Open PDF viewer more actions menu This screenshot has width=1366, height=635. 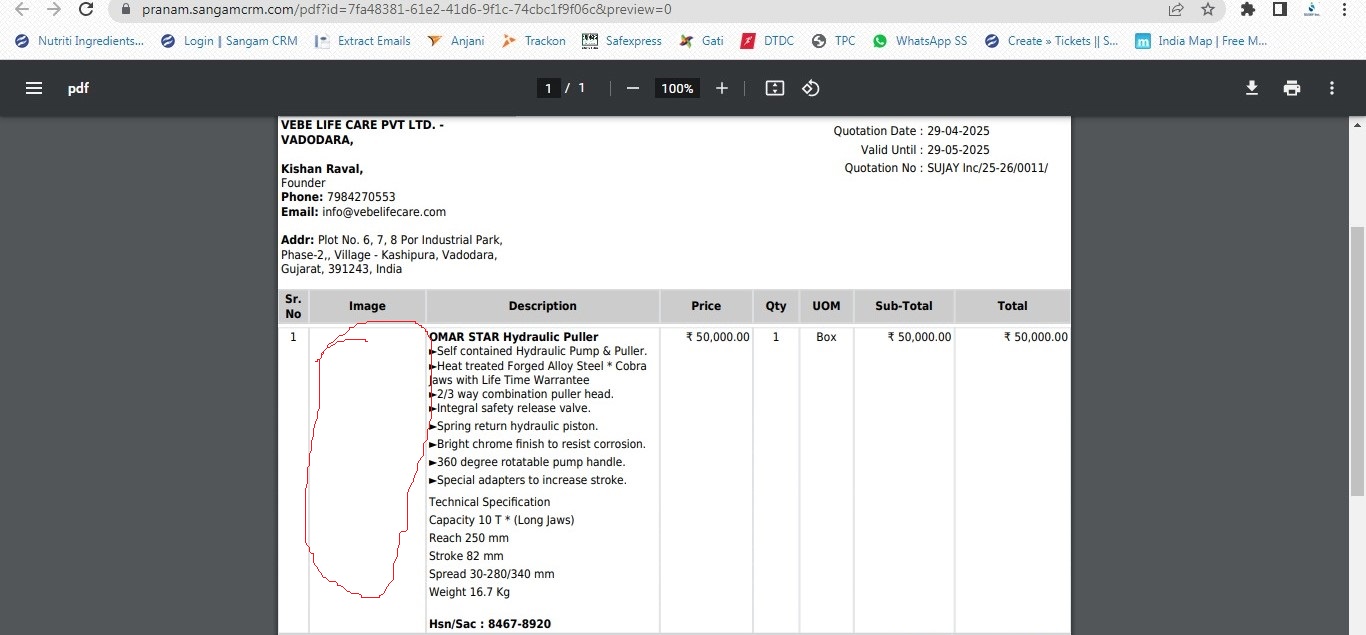[x=1332, y=88]
